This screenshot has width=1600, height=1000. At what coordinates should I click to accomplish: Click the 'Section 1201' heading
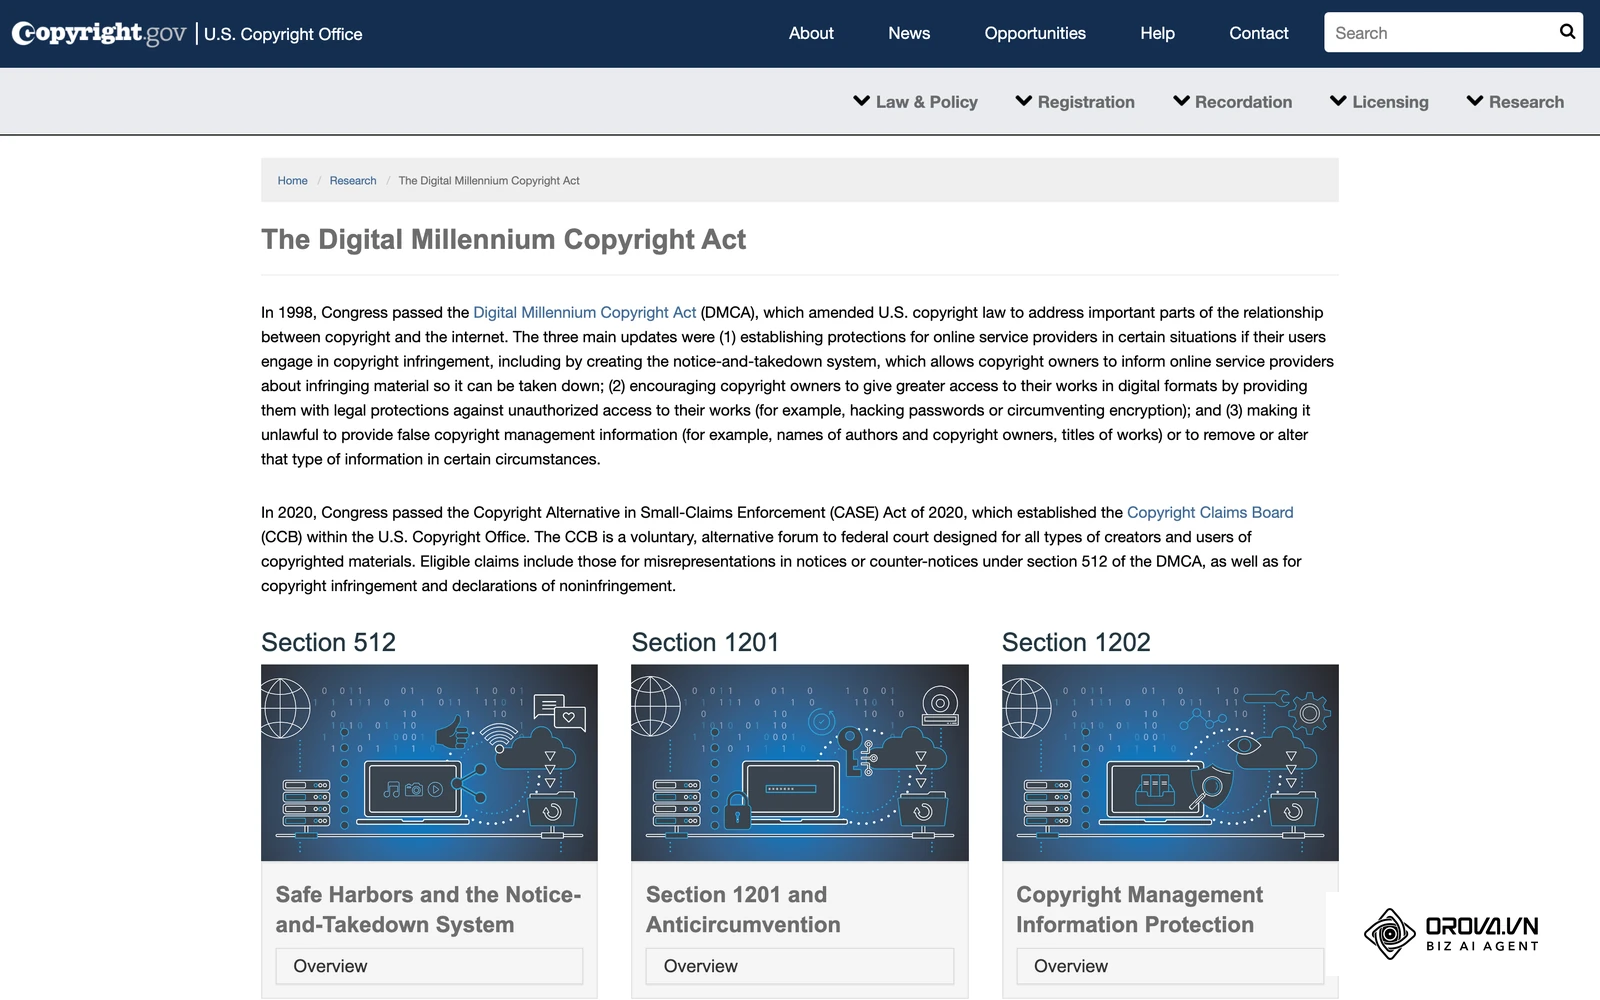click(x=705, y=642)
